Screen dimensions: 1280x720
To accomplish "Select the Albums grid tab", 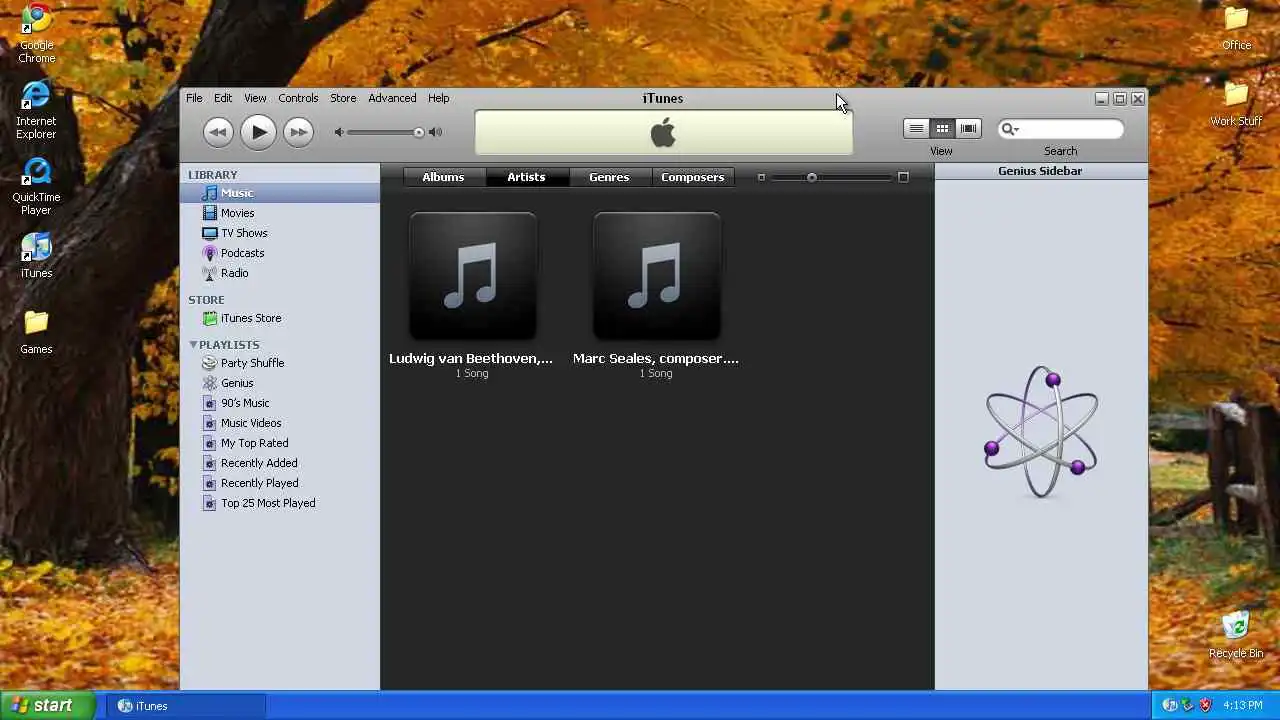I will (443, 177).
